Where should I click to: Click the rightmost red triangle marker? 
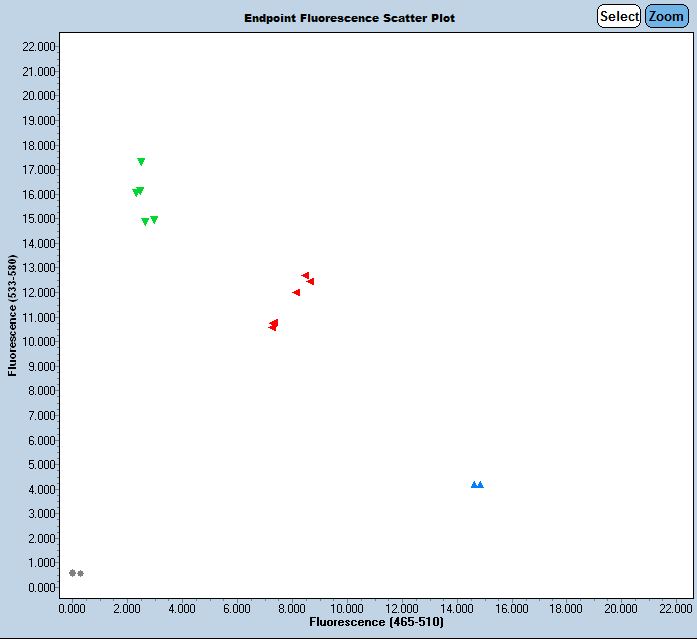[x=310, y=282]
